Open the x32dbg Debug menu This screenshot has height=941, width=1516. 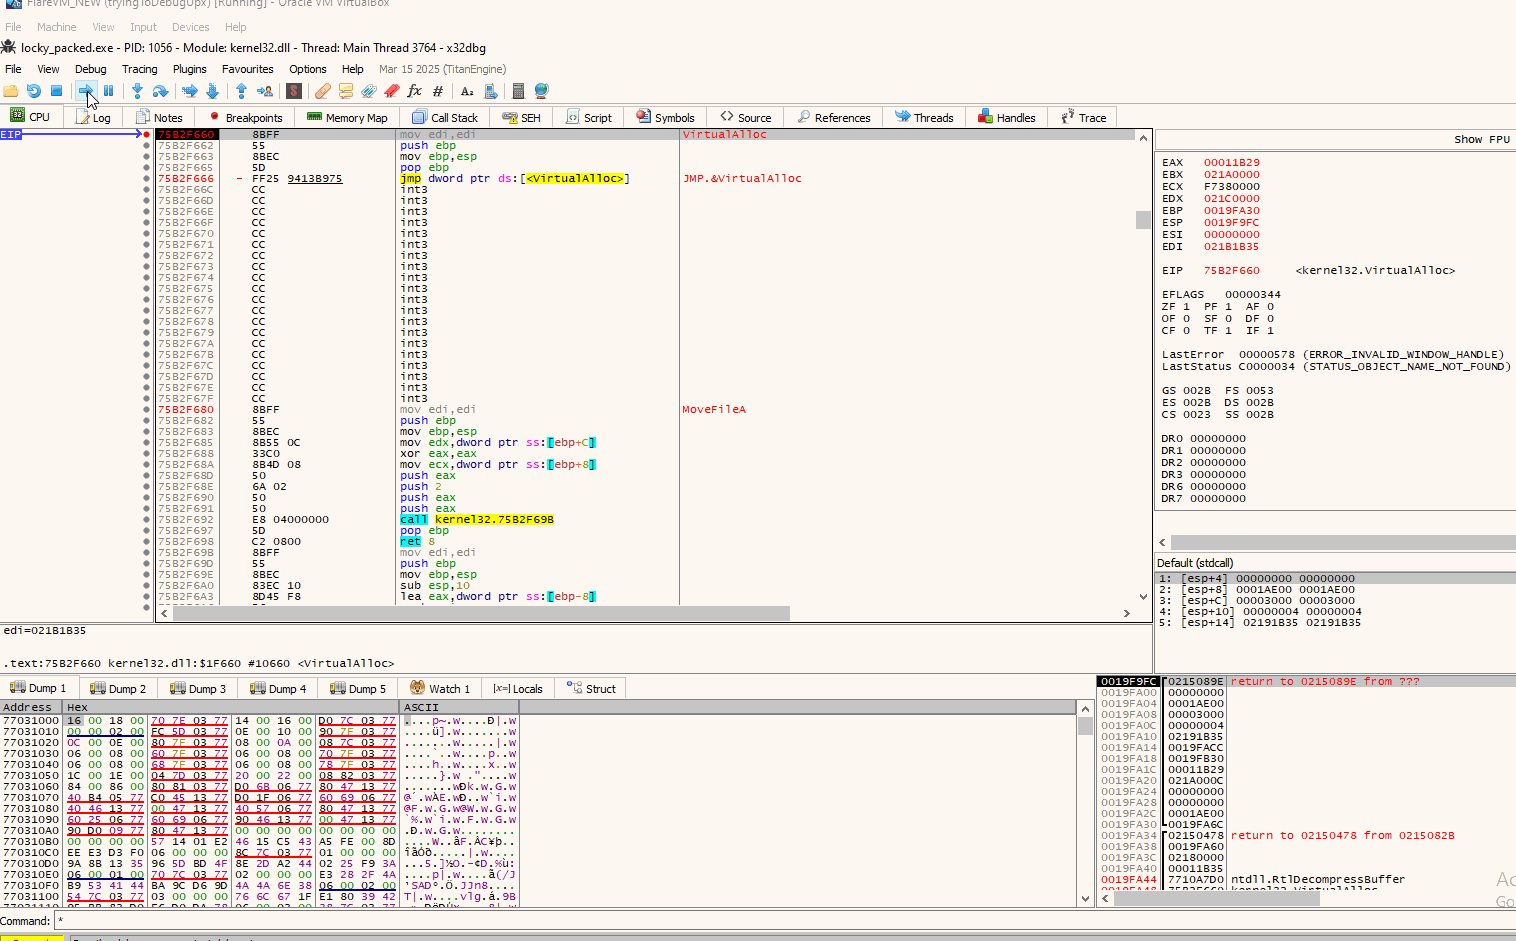(90, 69)
